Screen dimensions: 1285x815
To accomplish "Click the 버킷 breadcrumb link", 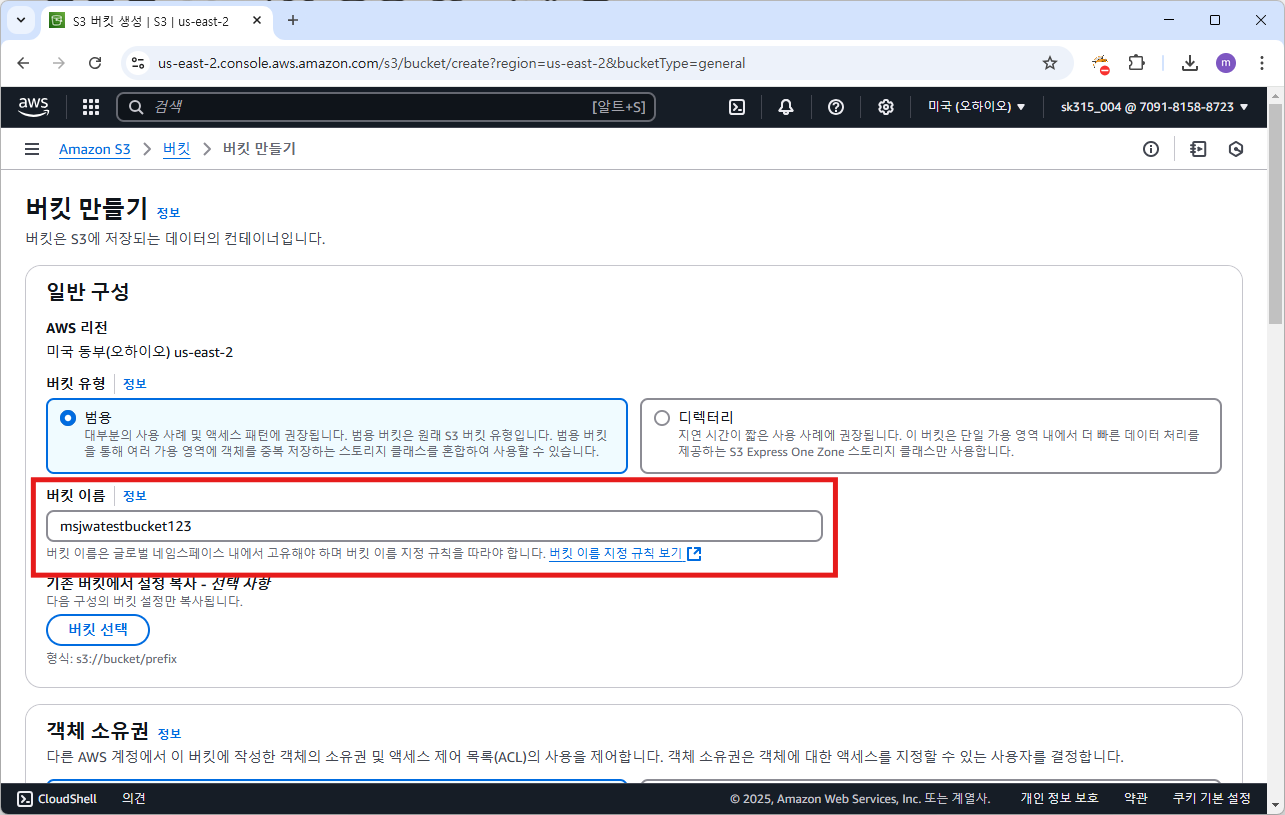I will tap(177, 149).
